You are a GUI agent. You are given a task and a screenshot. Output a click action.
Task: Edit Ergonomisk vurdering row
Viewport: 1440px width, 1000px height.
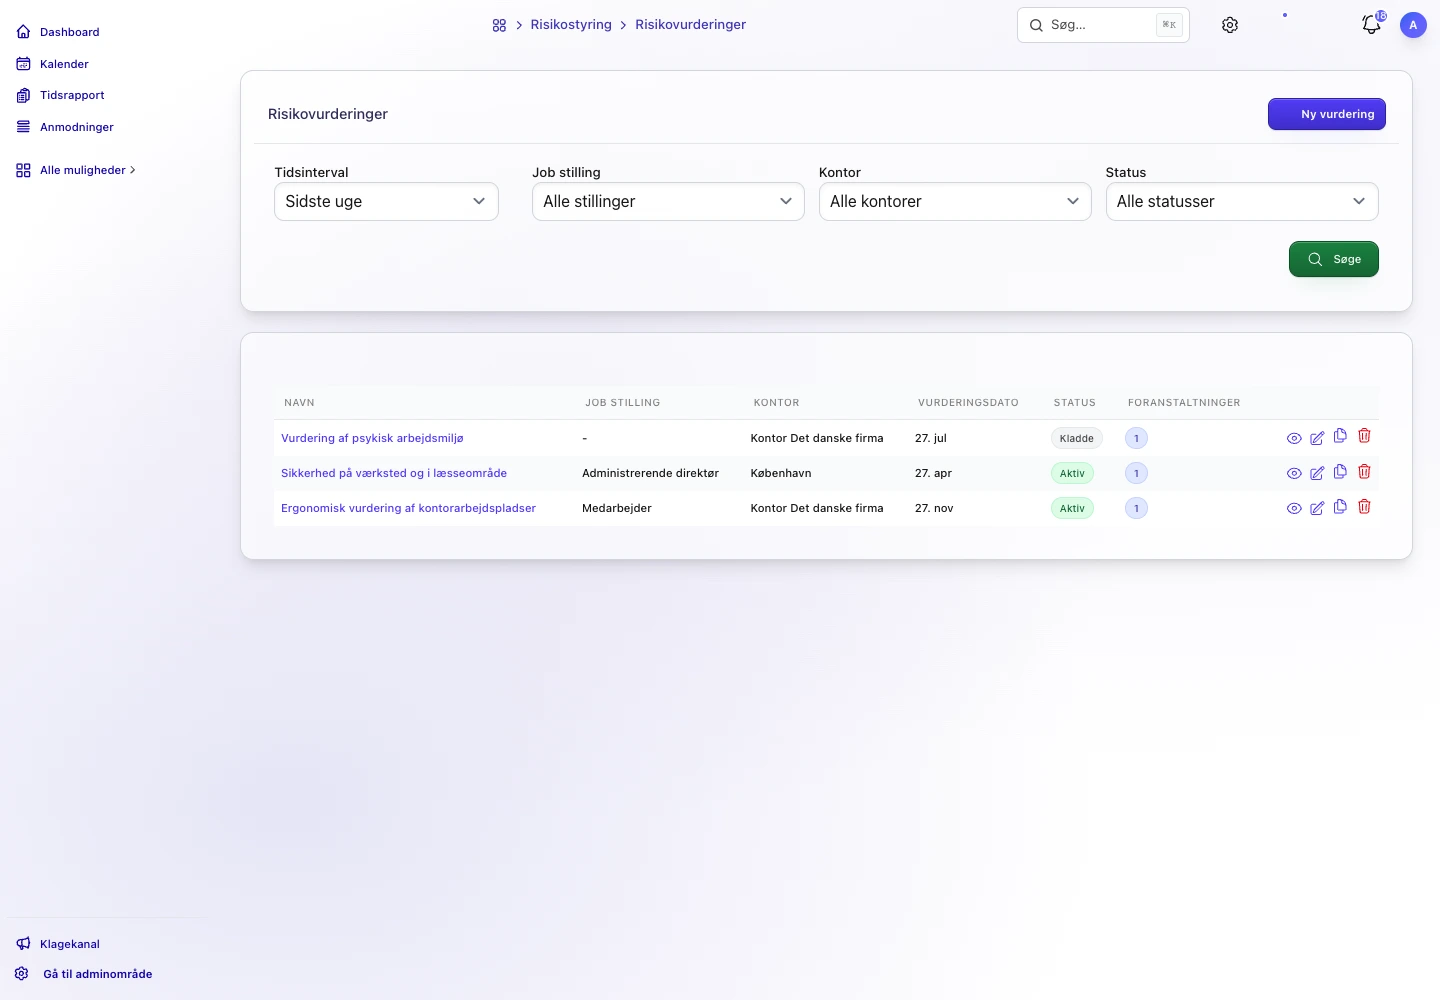1317,508
